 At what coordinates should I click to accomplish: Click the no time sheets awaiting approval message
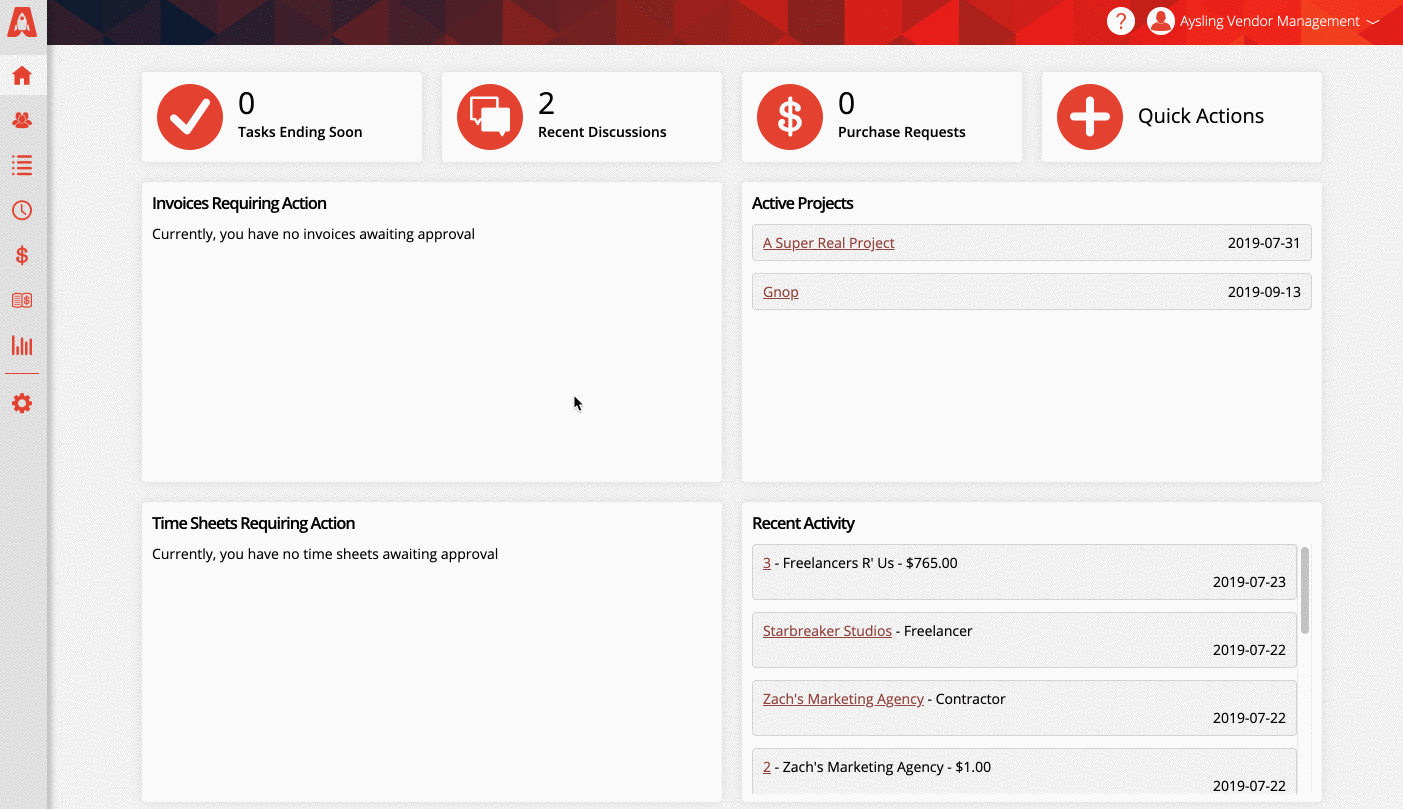(325, 554)
